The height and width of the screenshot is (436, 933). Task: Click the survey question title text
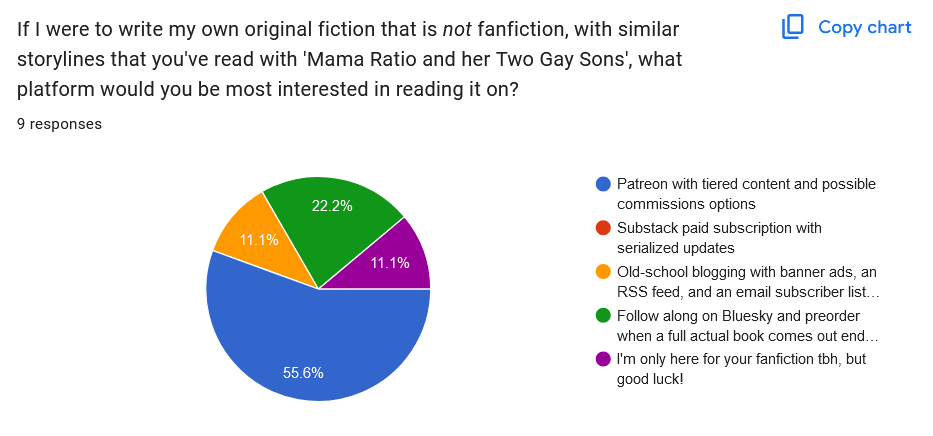[x=350, y=58]
